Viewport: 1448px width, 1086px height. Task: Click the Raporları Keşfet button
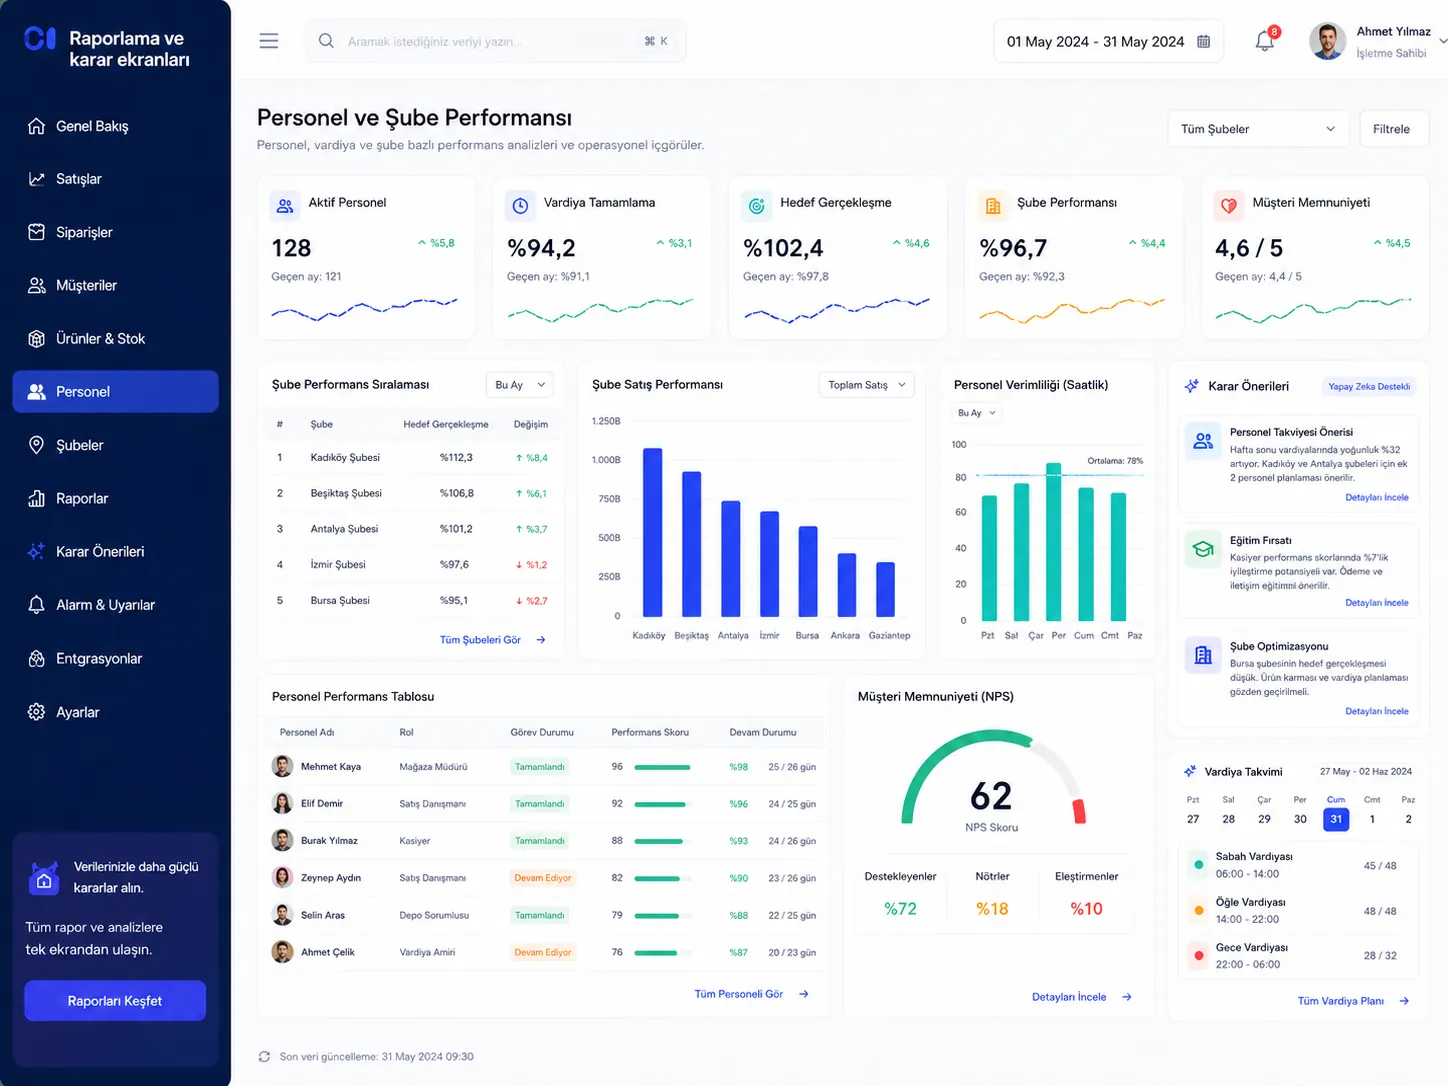tap(115, 1001)
